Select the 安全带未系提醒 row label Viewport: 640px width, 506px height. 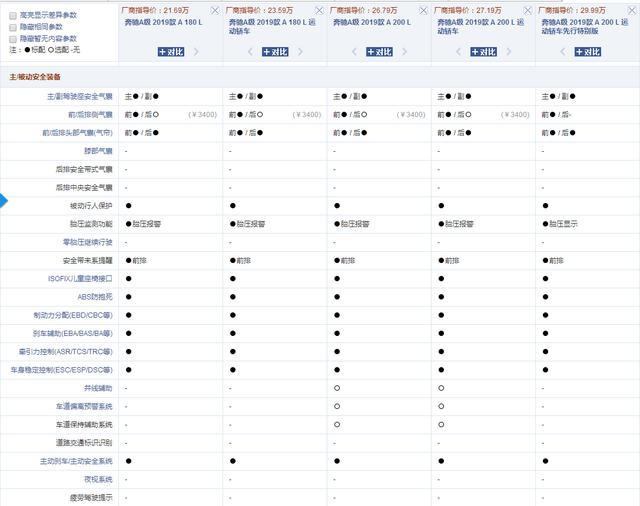[87, 261]
